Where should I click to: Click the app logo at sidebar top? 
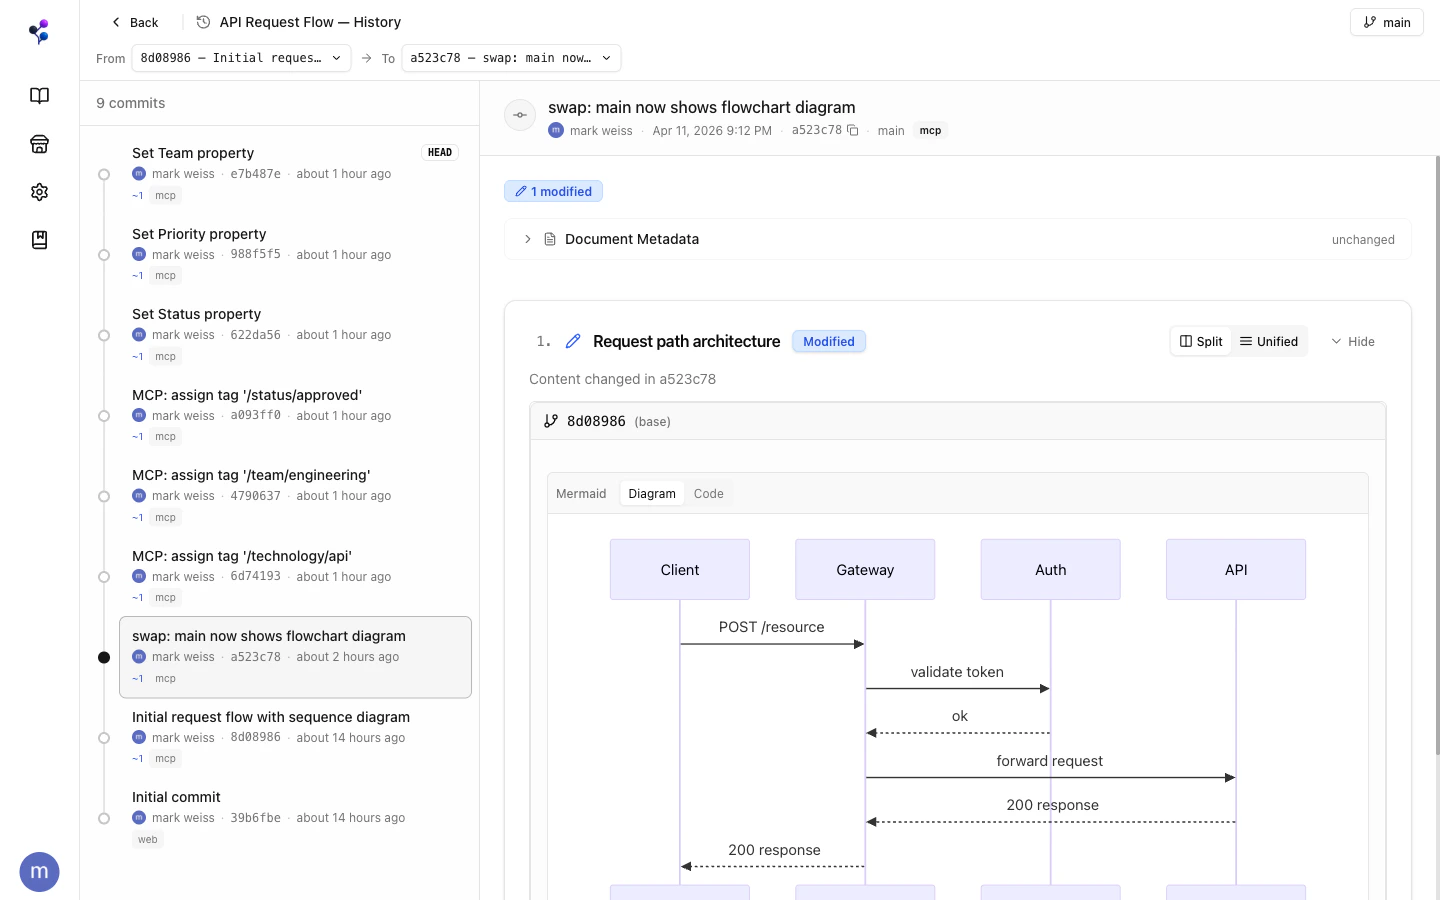(39, 31)
